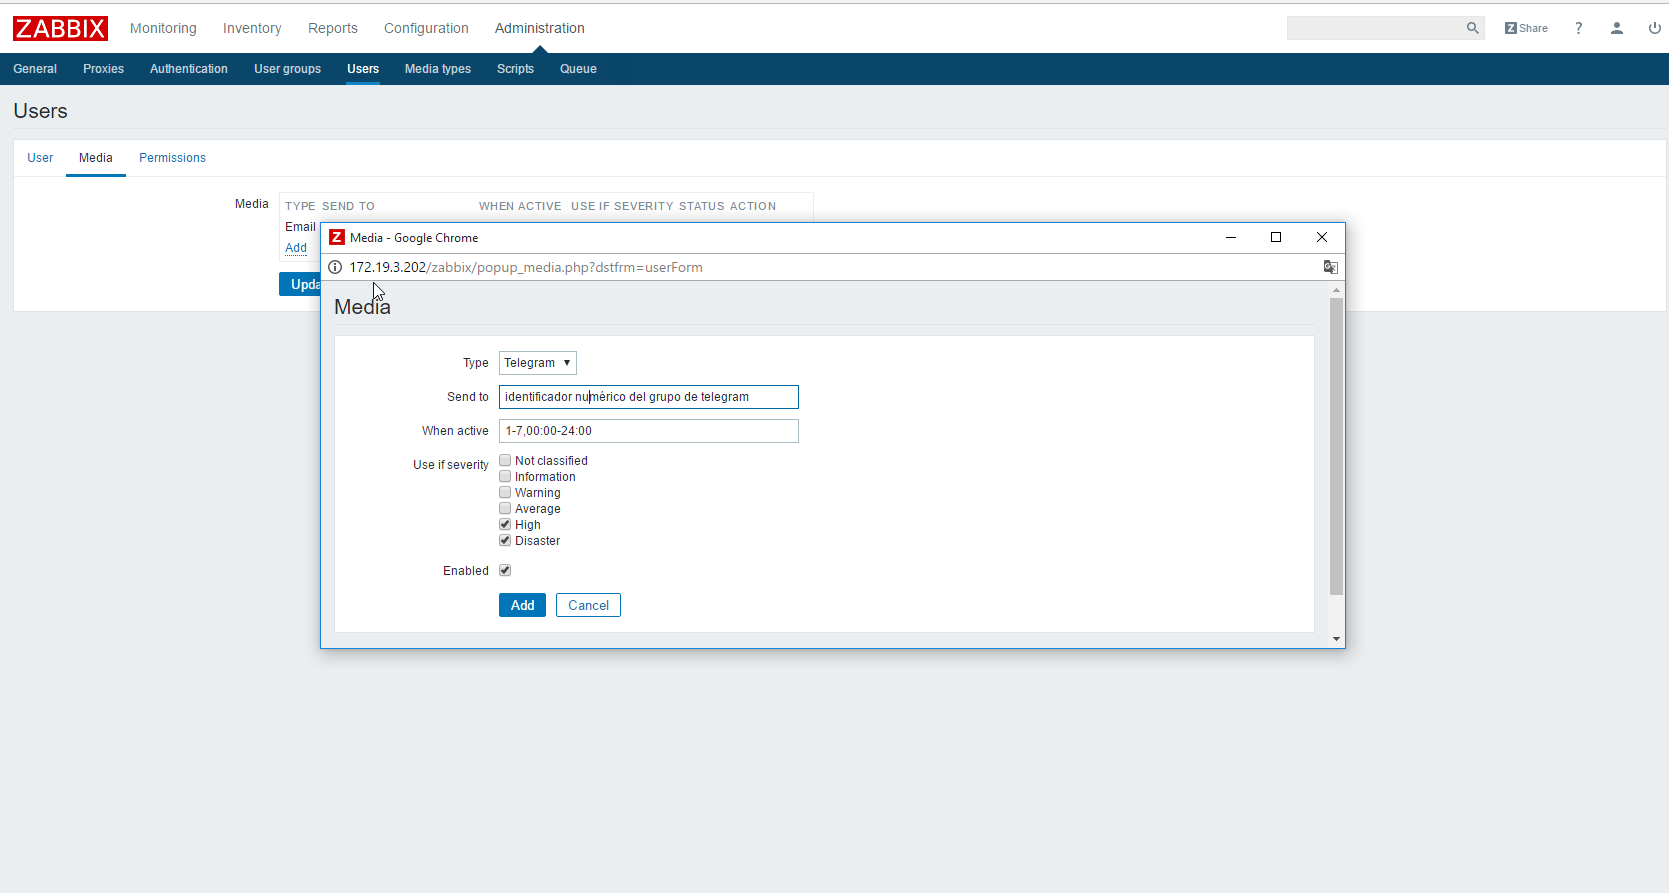The width and height of the screenshot is (1669, 893).
Task: Open the Configuration menu
Action: [426, 28]
